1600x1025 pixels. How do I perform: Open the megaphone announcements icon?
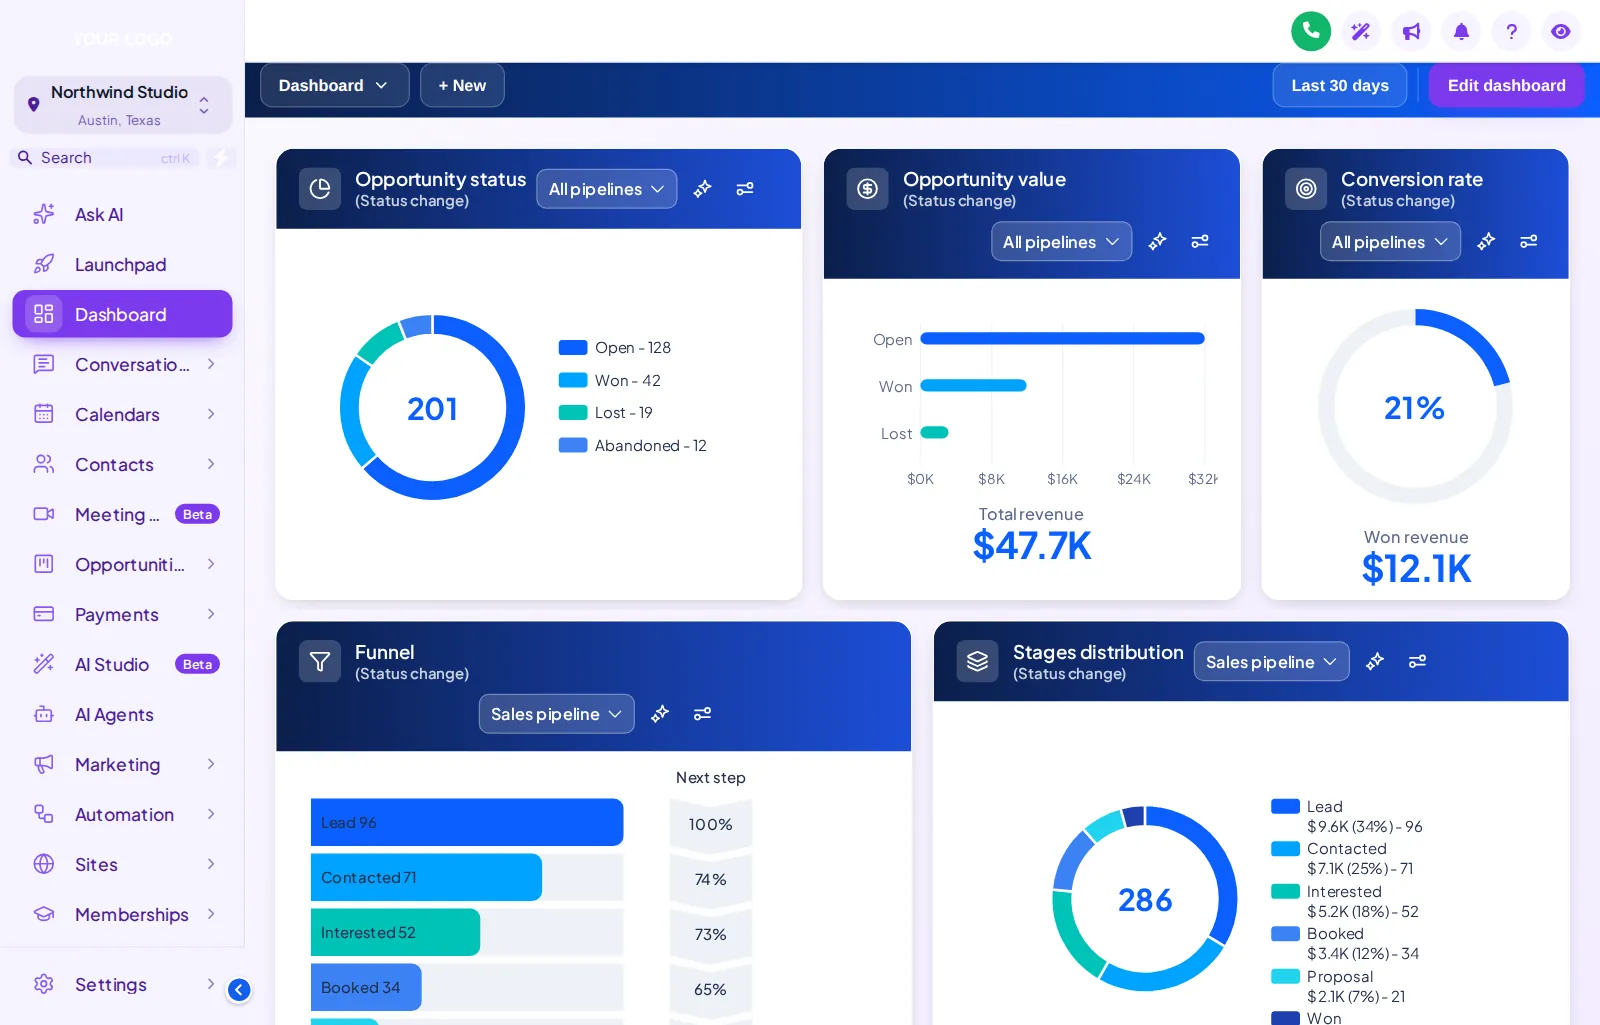pyautogui.click(x=1411, y=31)
